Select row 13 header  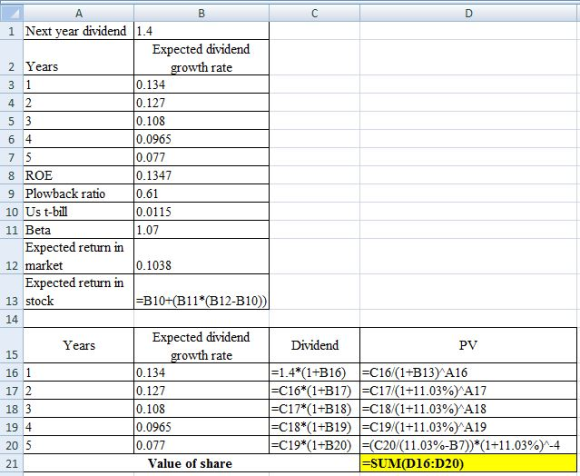[12, 292]
